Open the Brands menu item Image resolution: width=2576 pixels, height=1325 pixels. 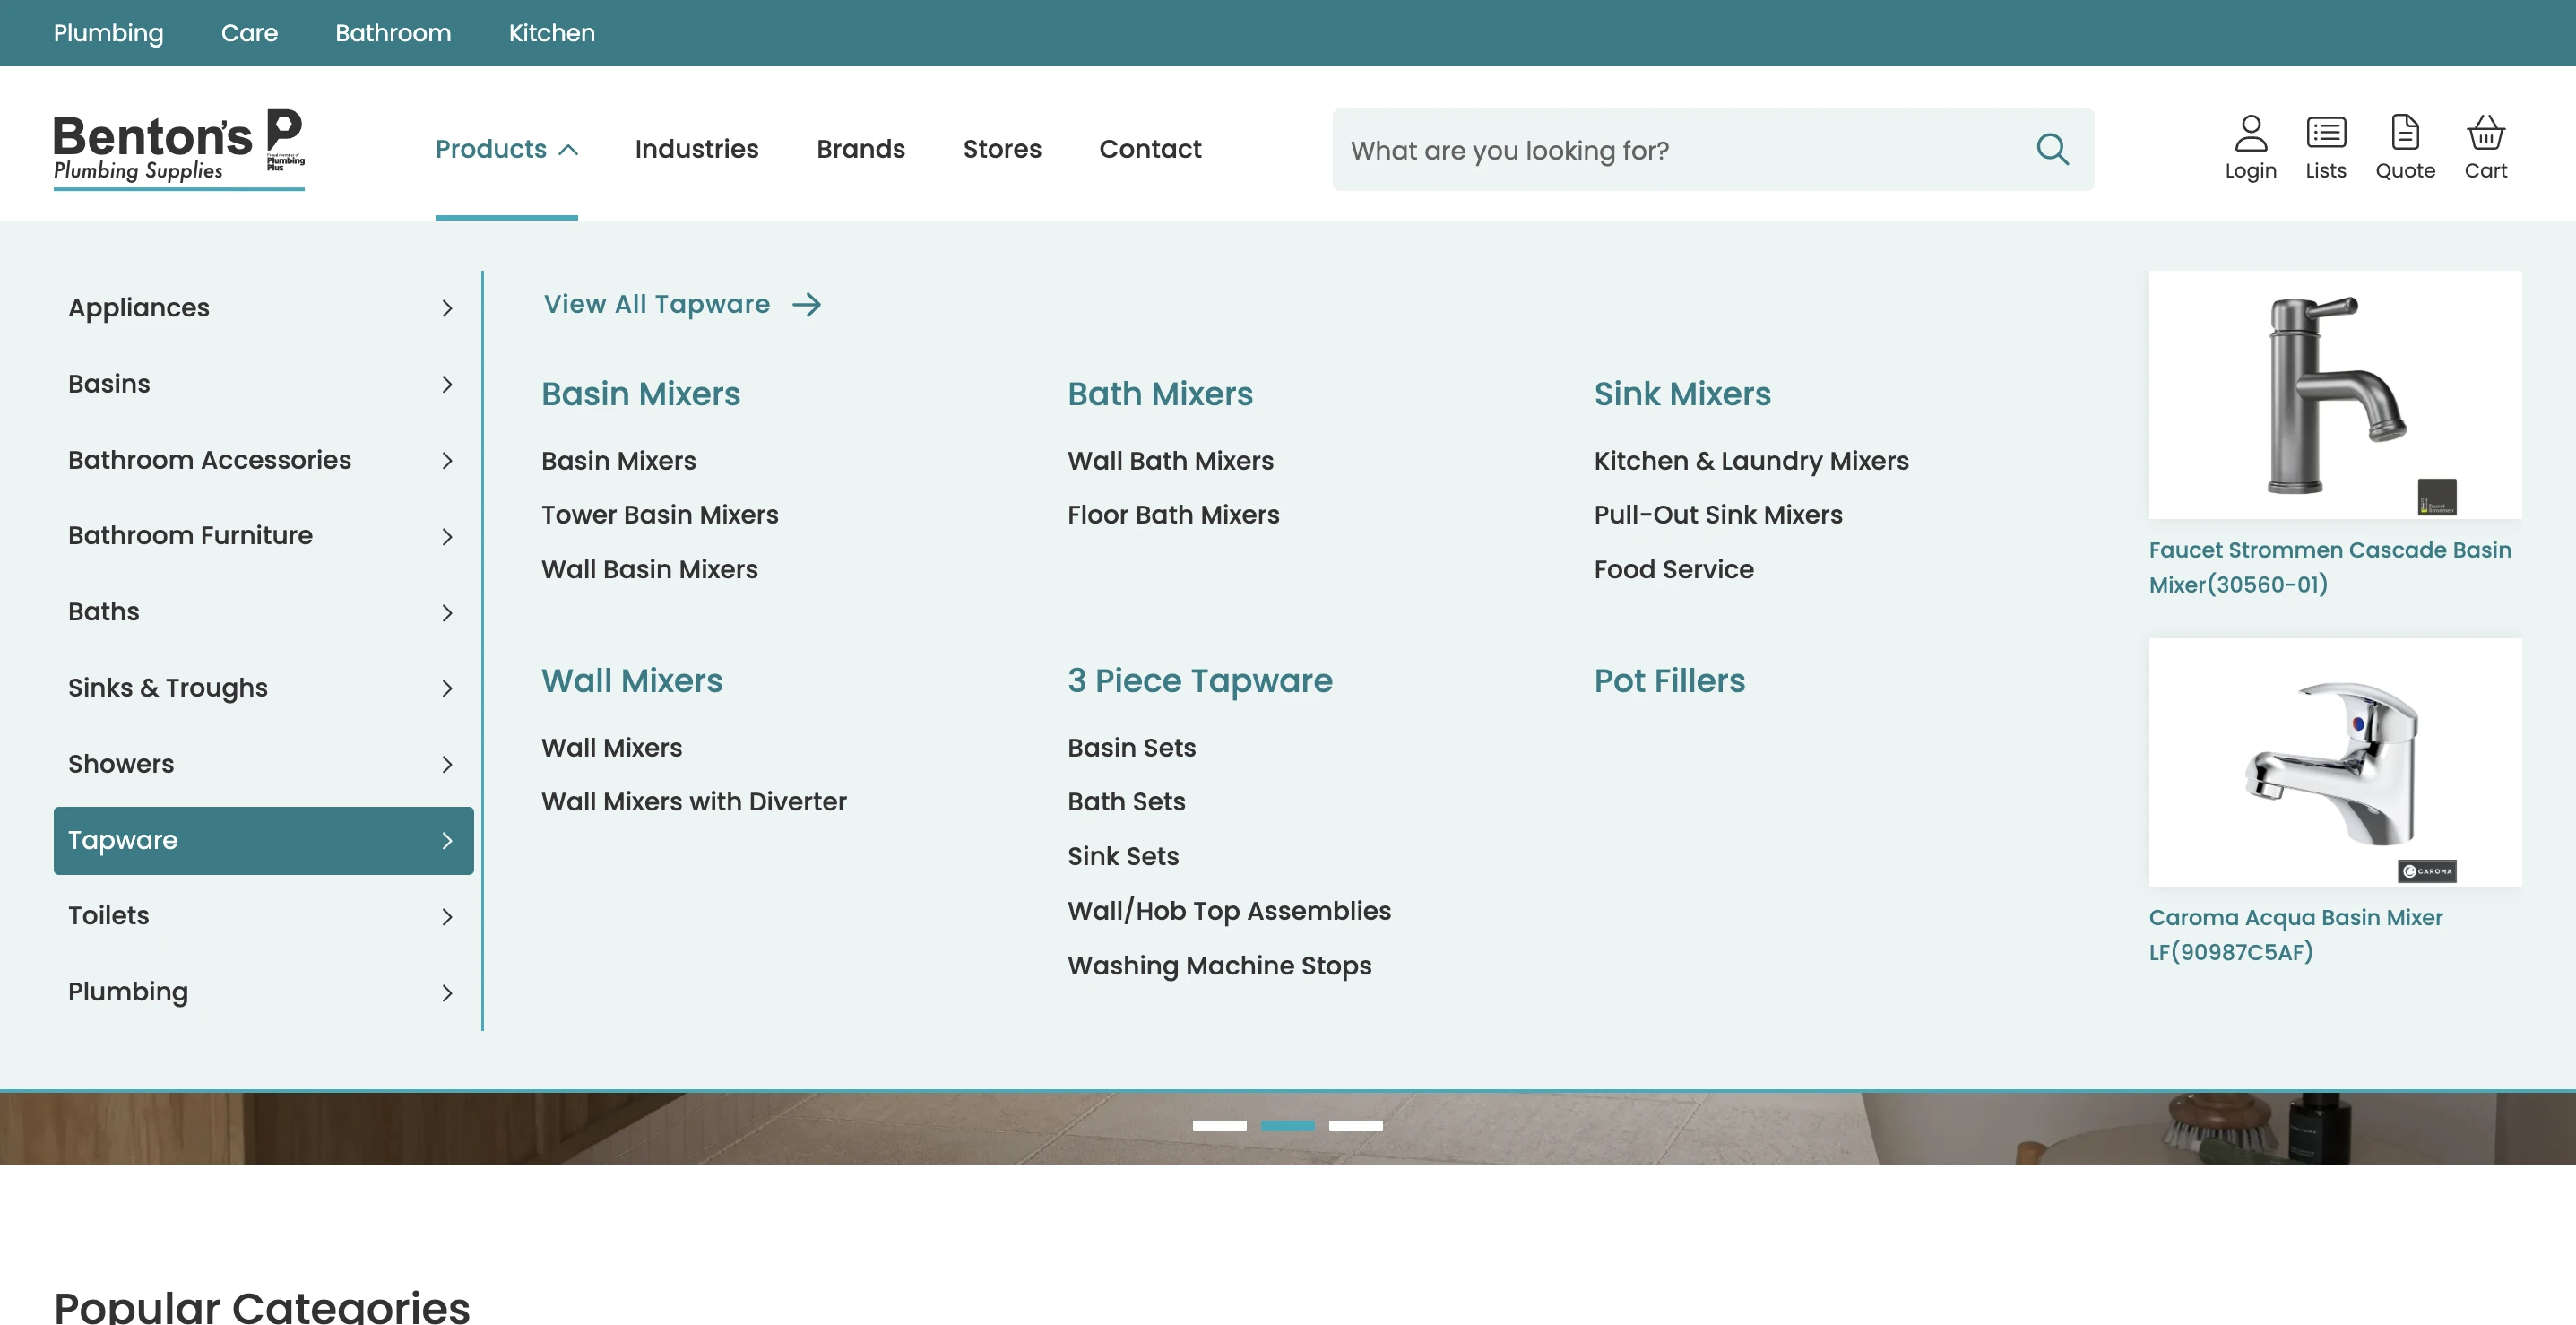pos(860,149)
